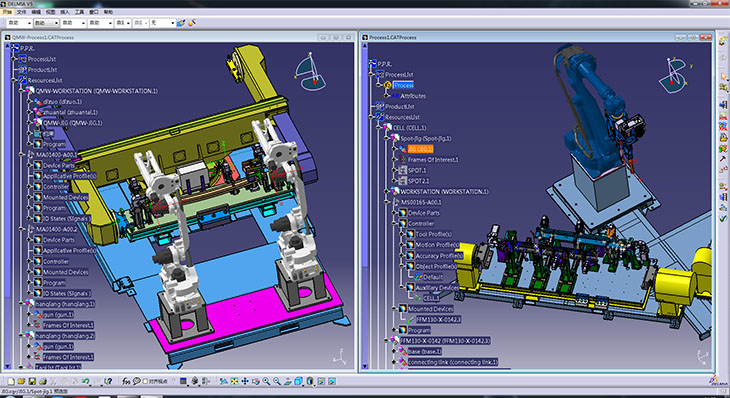The width and height of the screenshot is (730, 398).
Task: Open a file via the folder icon
Action: coord(21,381)
